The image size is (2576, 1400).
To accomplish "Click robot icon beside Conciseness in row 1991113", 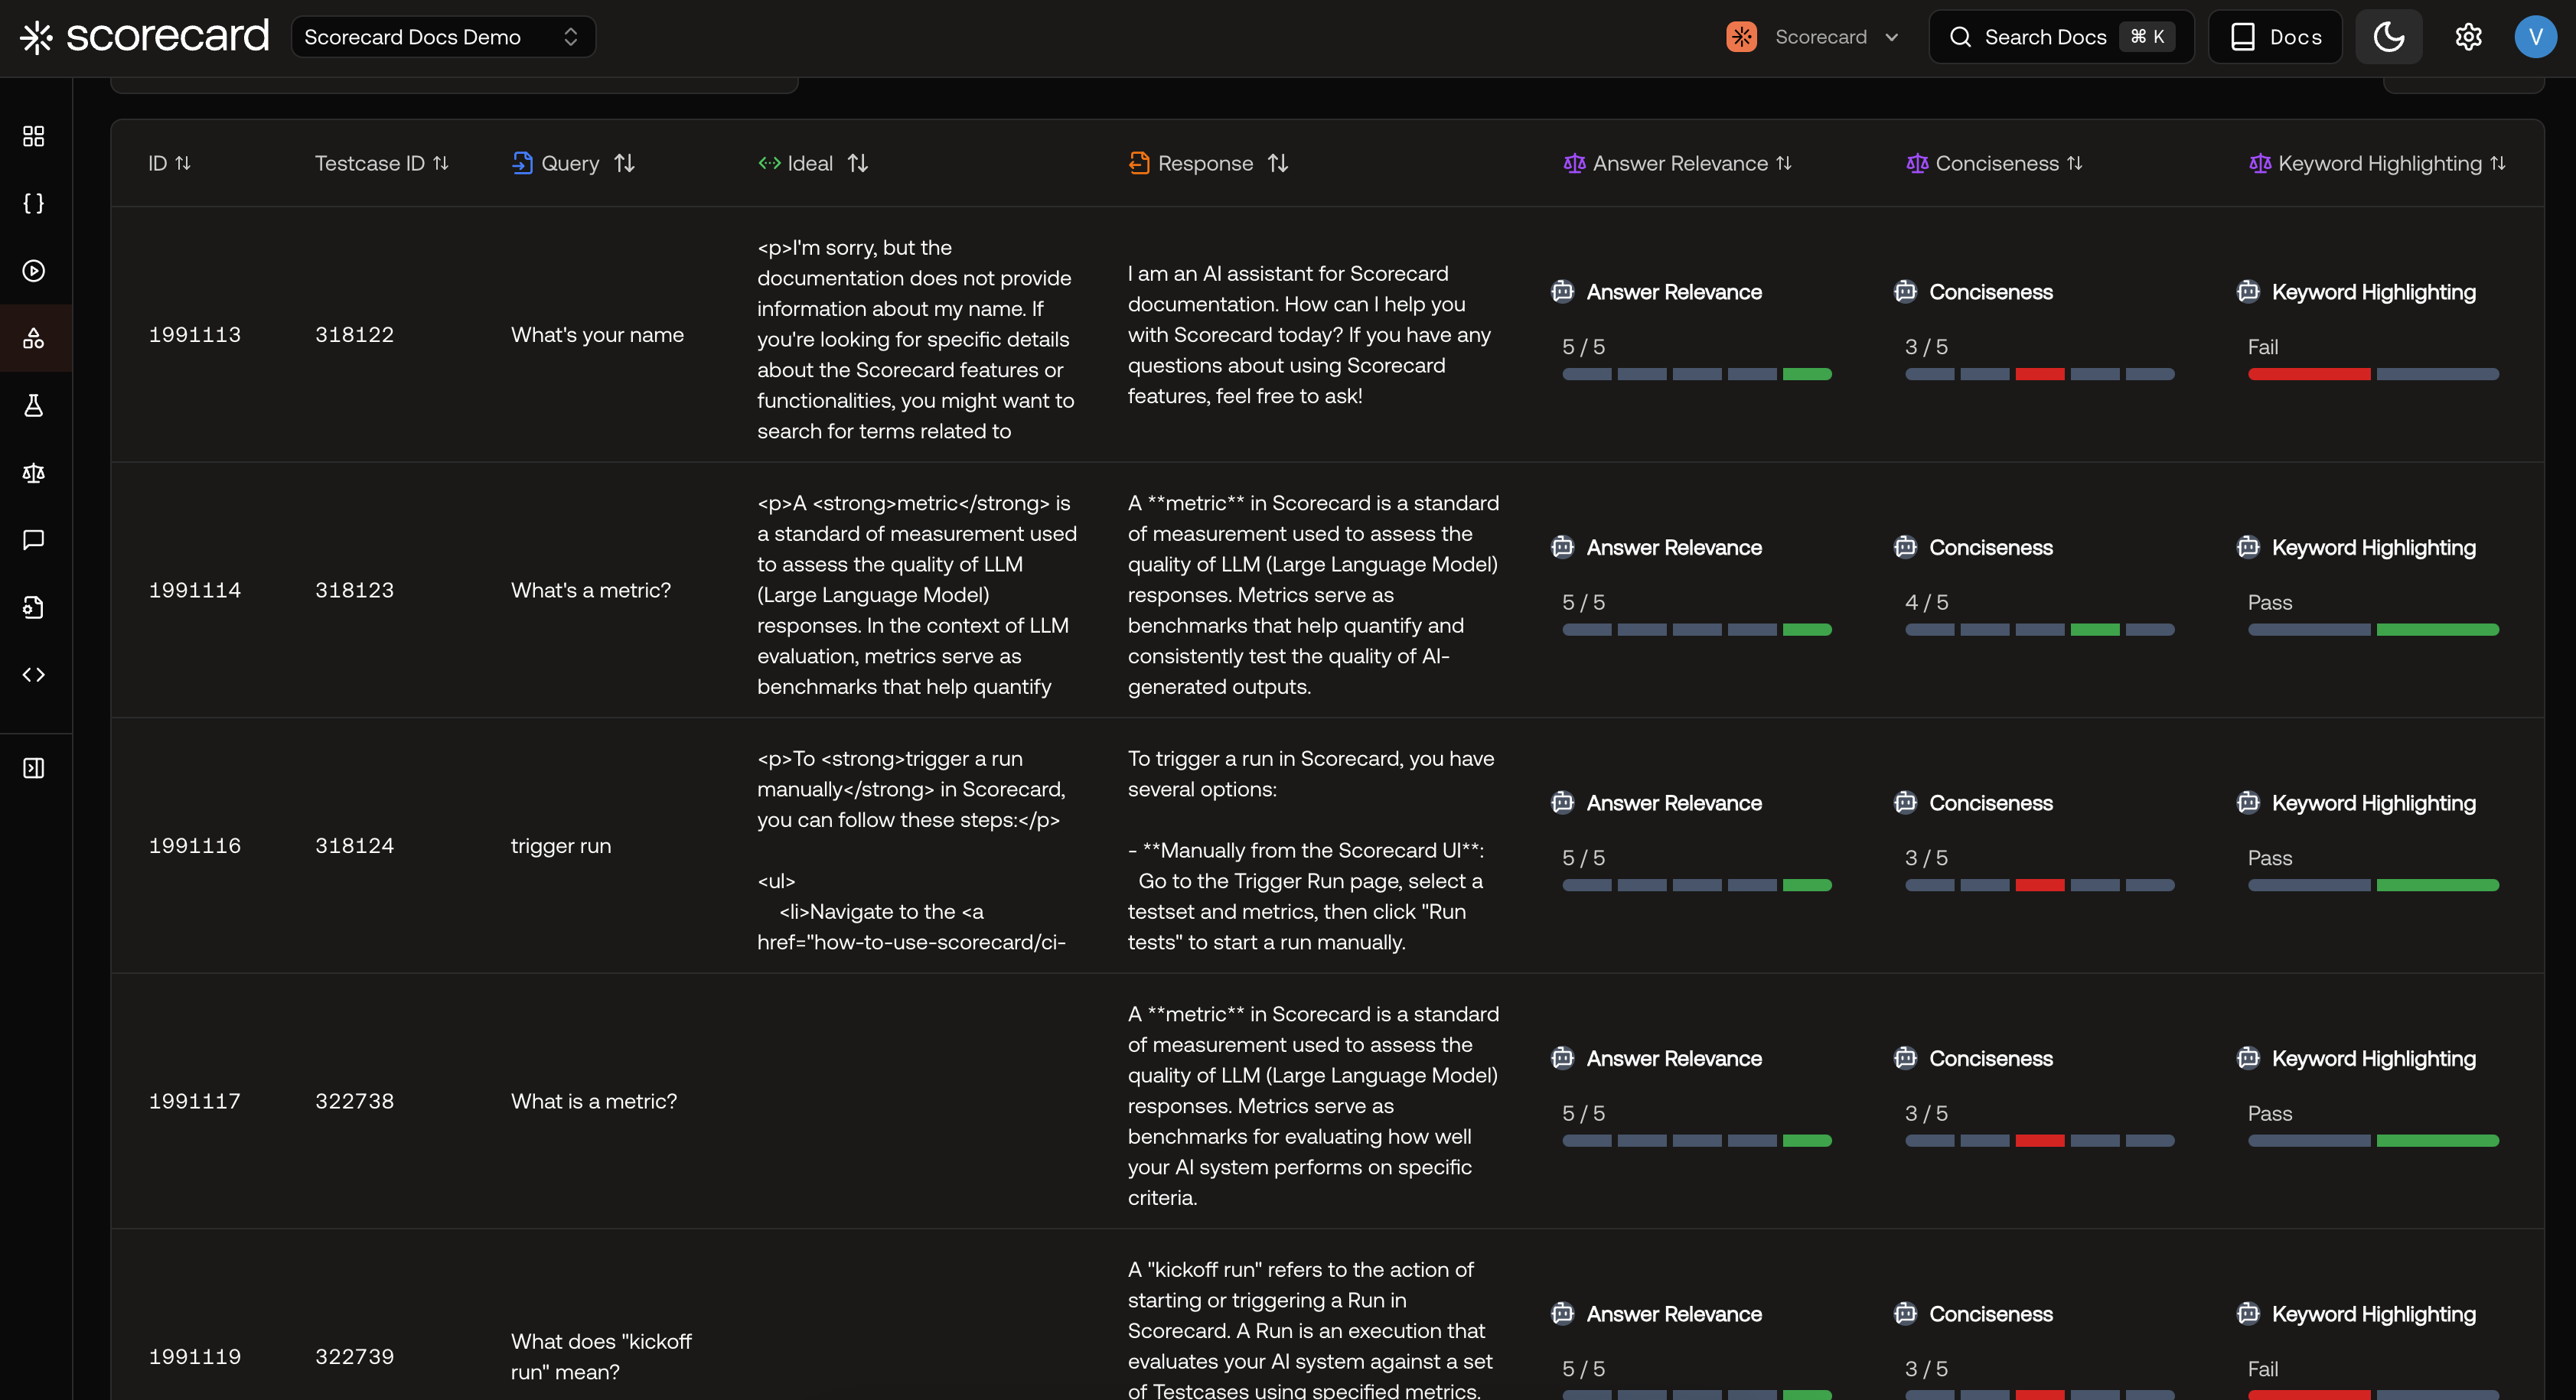I will point(1905,291).
